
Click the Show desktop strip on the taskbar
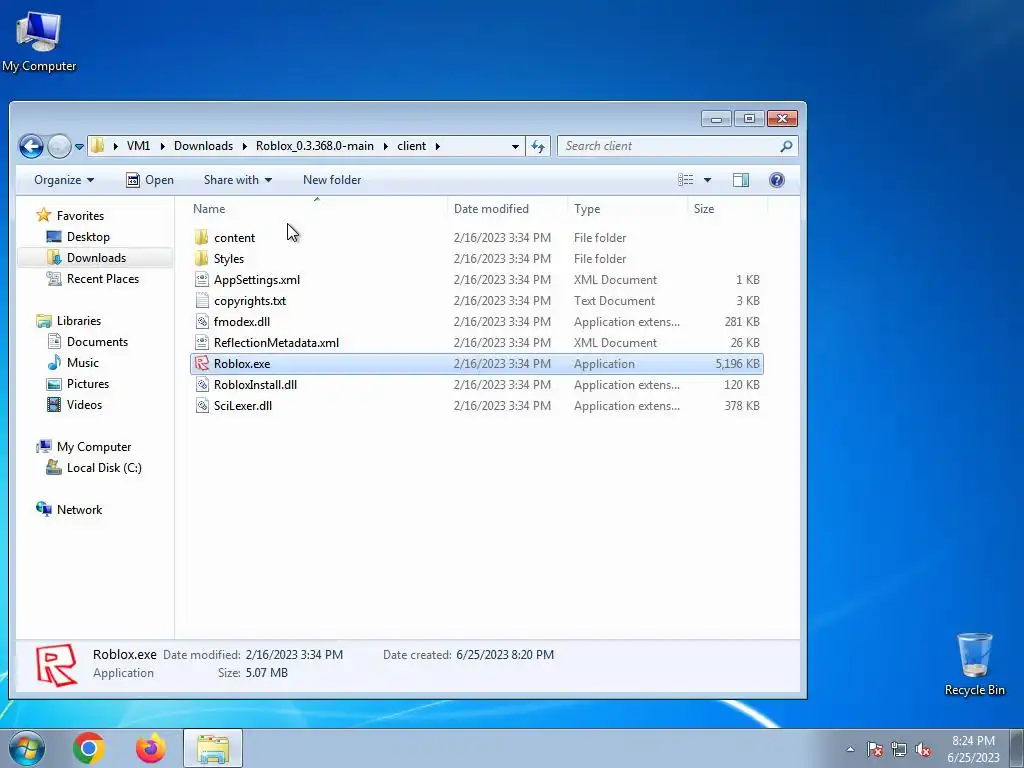pyautogui.click(x=1018, y=748)
